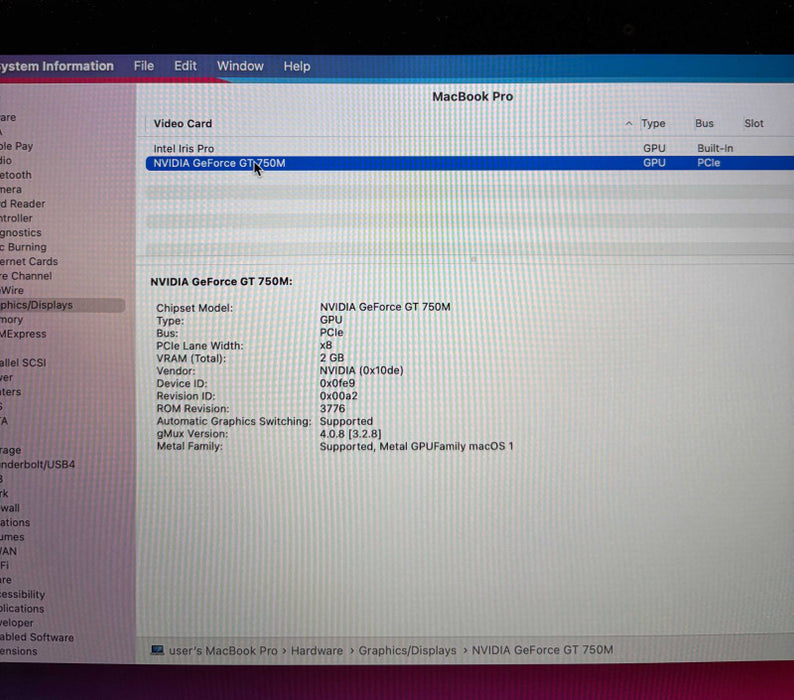The height and width of the screenshot is (700, 794).
Task: Select Fibre Channel in the sidebar
Action: (x=26, y=276)
